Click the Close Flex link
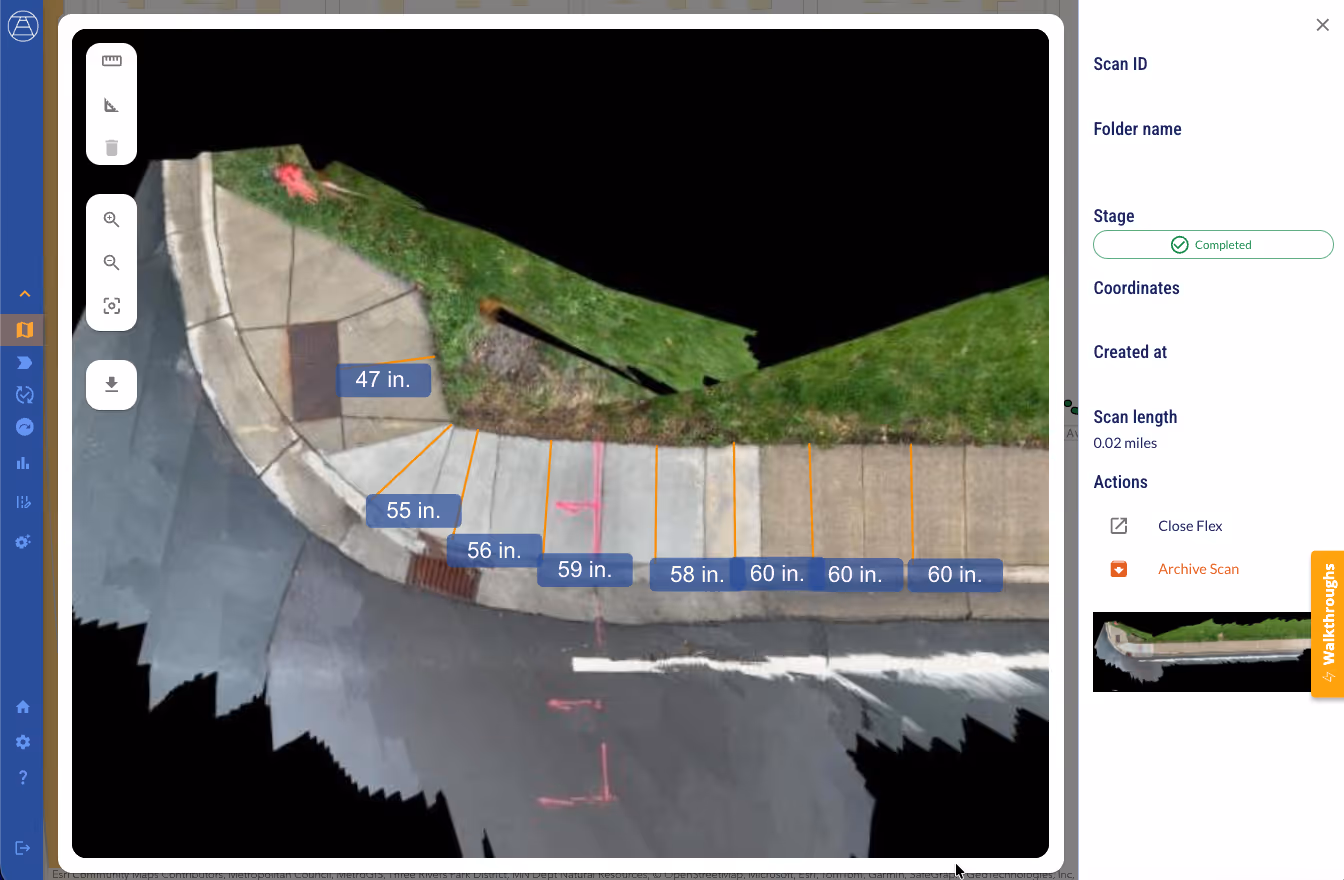Screen dimensions: 1344x880 tap(1190, 526)
